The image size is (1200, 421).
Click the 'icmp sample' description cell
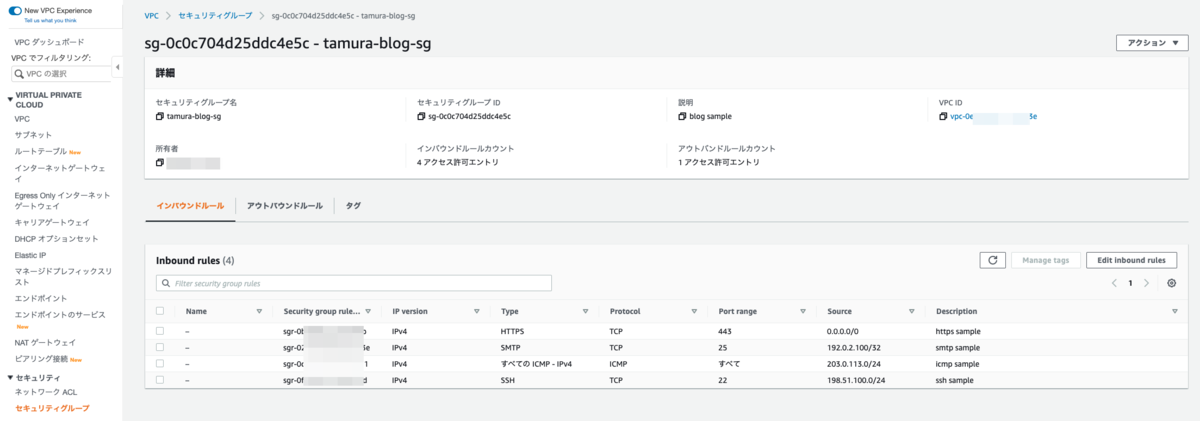pyautogui.click(x=957, y=363)
